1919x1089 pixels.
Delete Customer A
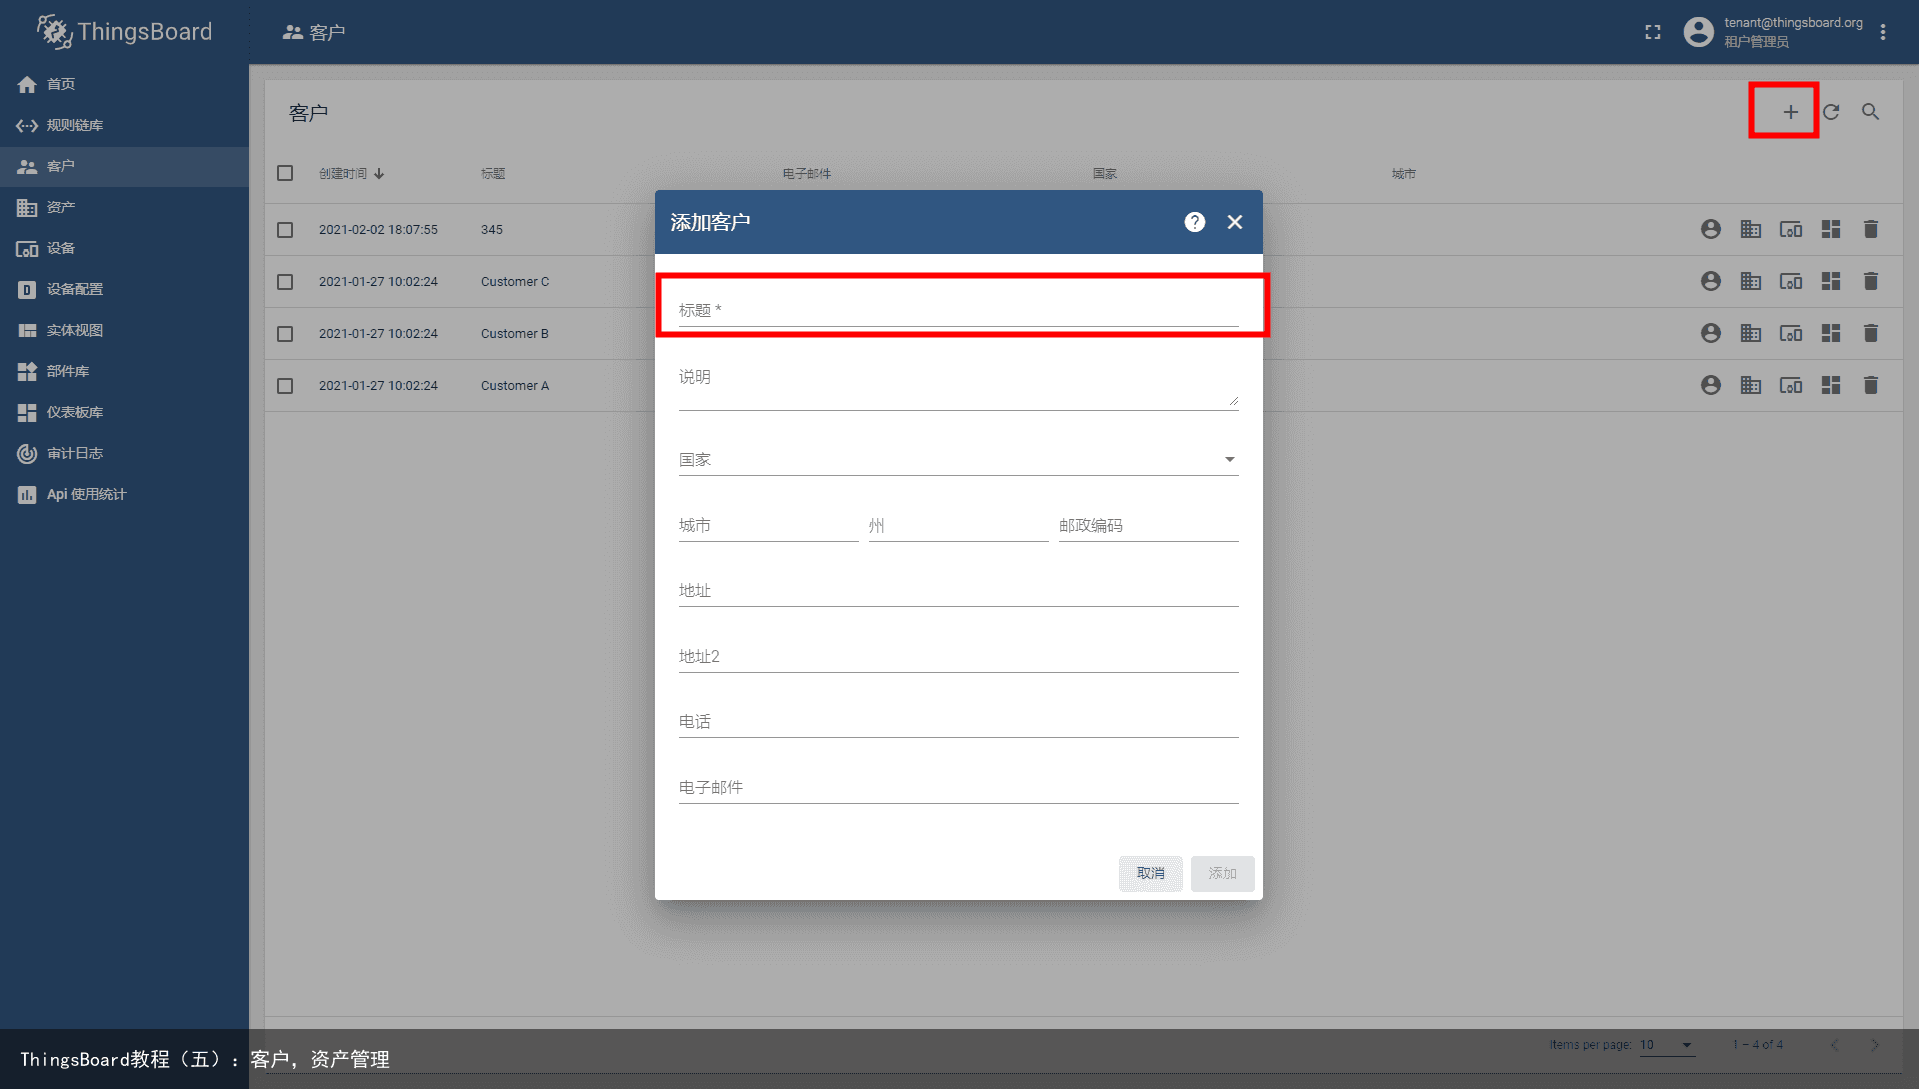pos(1871,385)
